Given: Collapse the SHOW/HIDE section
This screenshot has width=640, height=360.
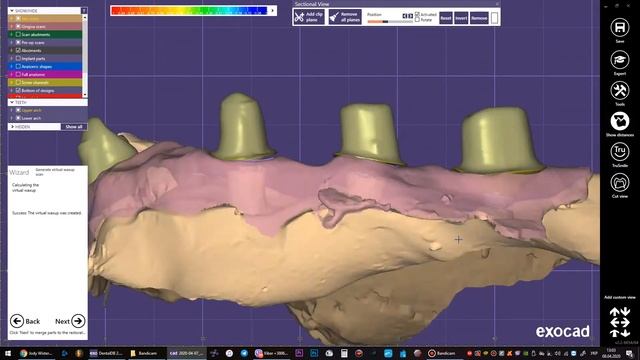Looking at the screenshot, I should [12, 11].
